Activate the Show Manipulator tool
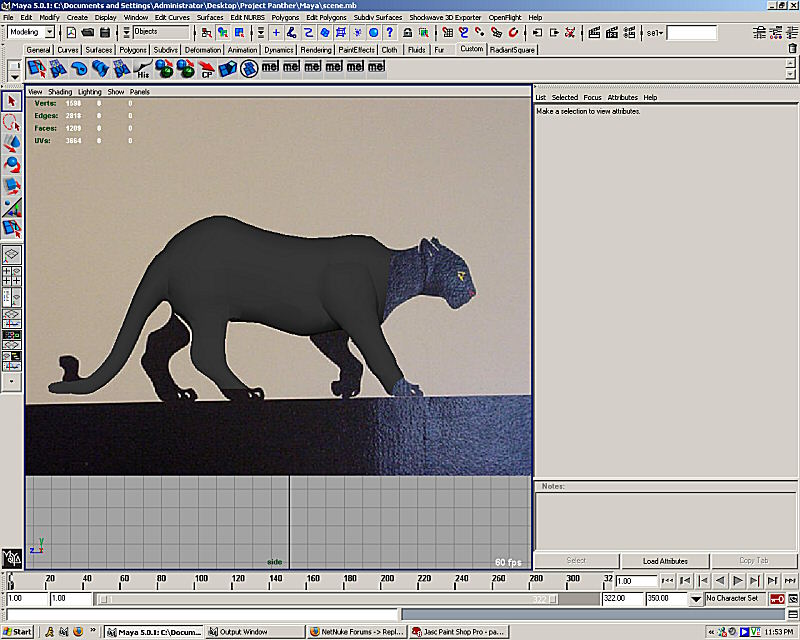800x640 pixels. pos(12,207)
